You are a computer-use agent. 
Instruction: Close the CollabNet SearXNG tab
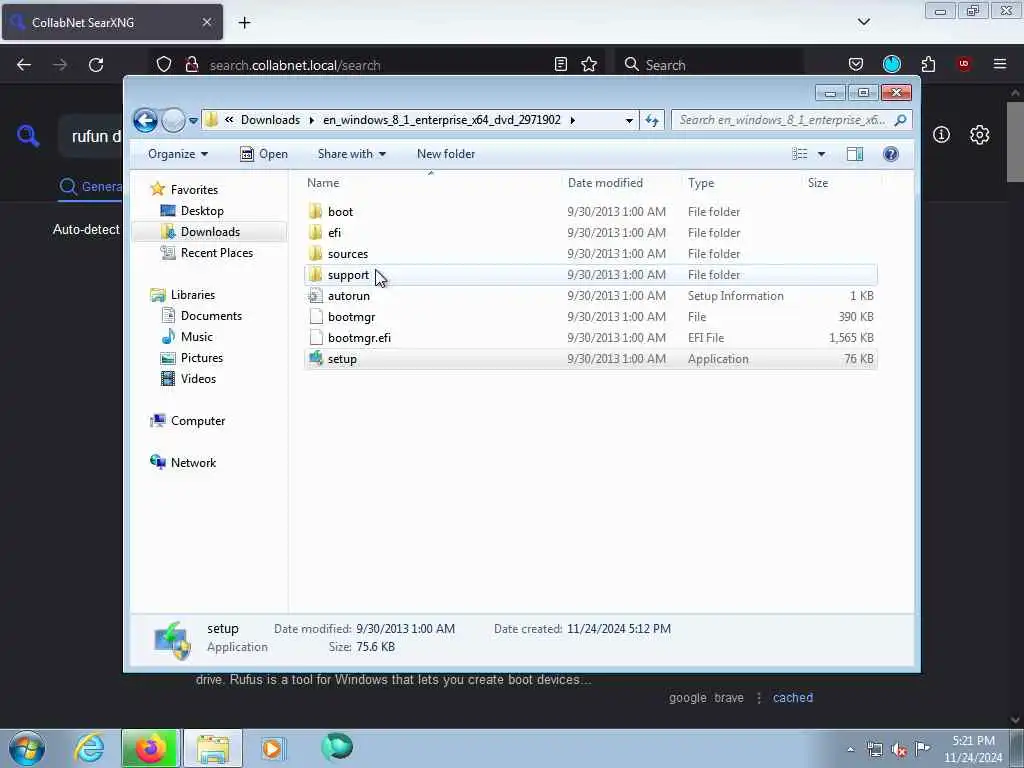206,22
